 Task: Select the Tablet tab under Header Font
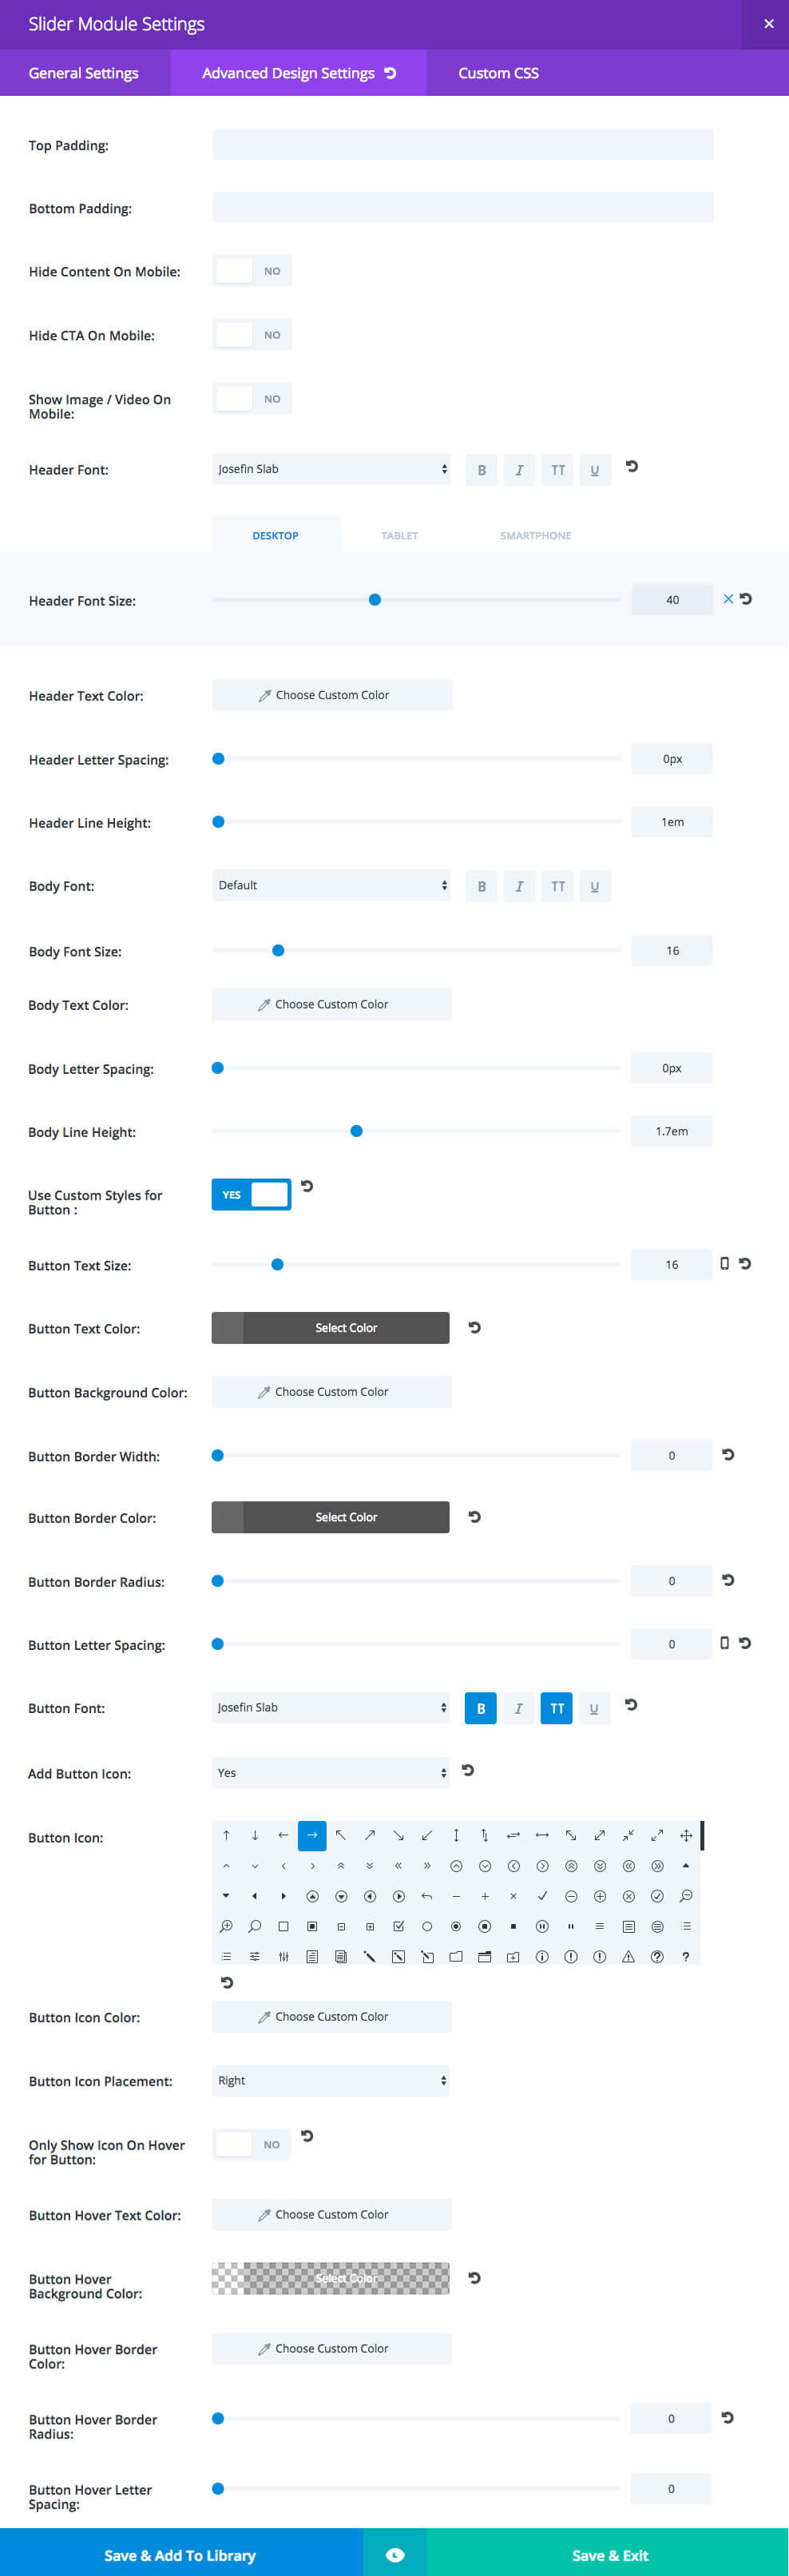coord(399,535)
